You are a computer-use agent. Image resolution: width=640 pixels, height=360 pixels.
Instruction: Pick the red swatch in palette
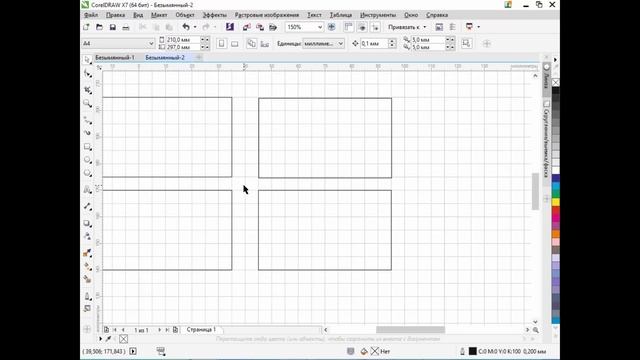point(556,210)
